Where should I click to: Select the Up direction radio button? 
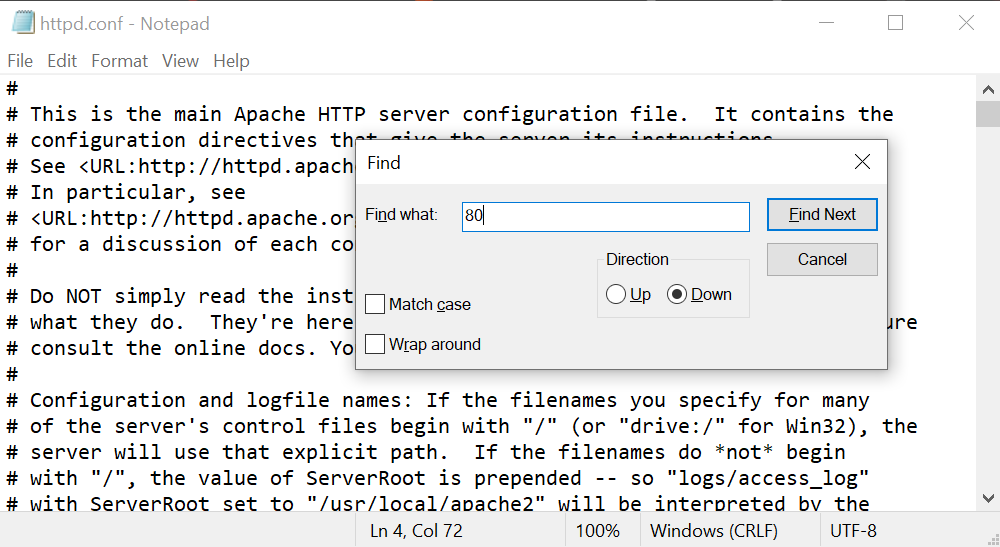point(615,294)
